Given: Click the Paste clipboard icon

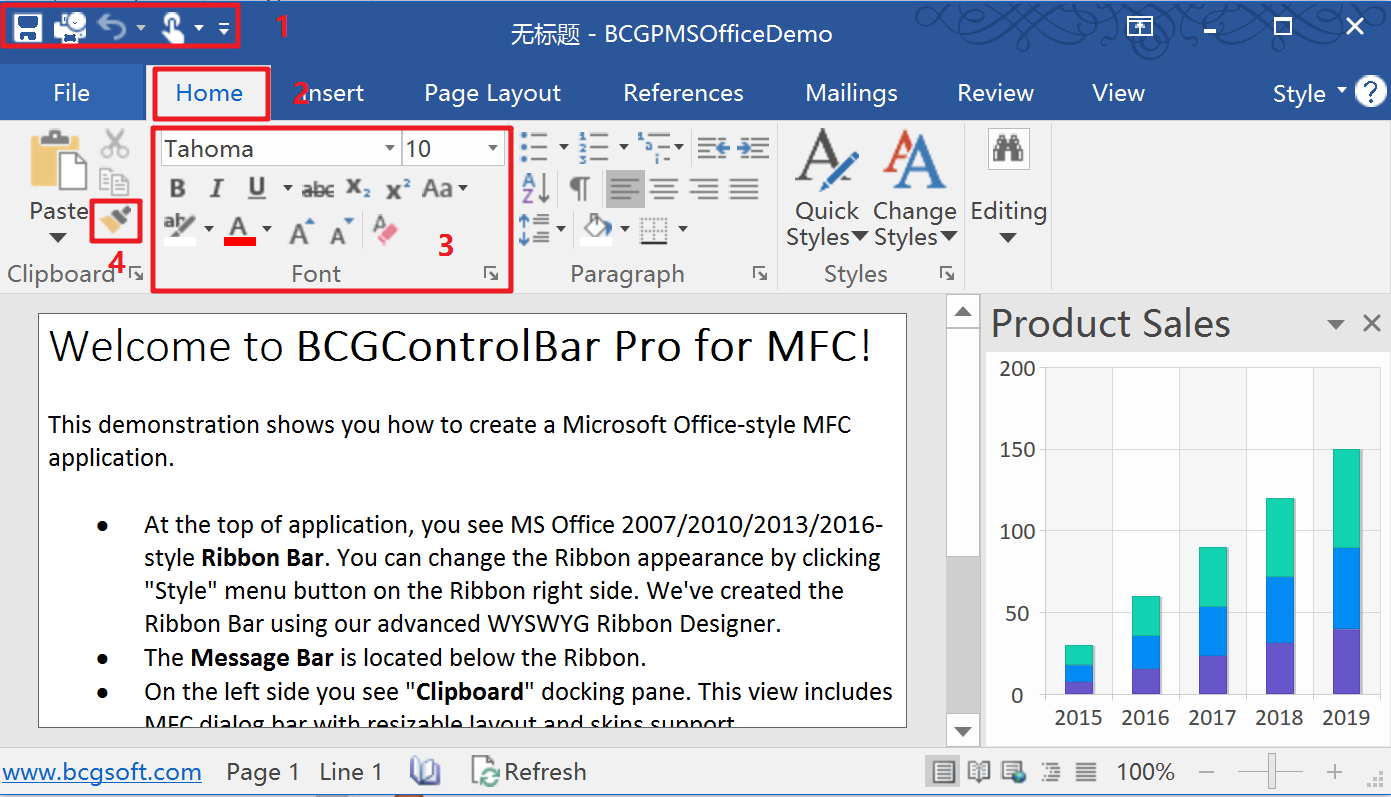Looking at the screenshot, I should pyautogui.click(x=57, y=160).
